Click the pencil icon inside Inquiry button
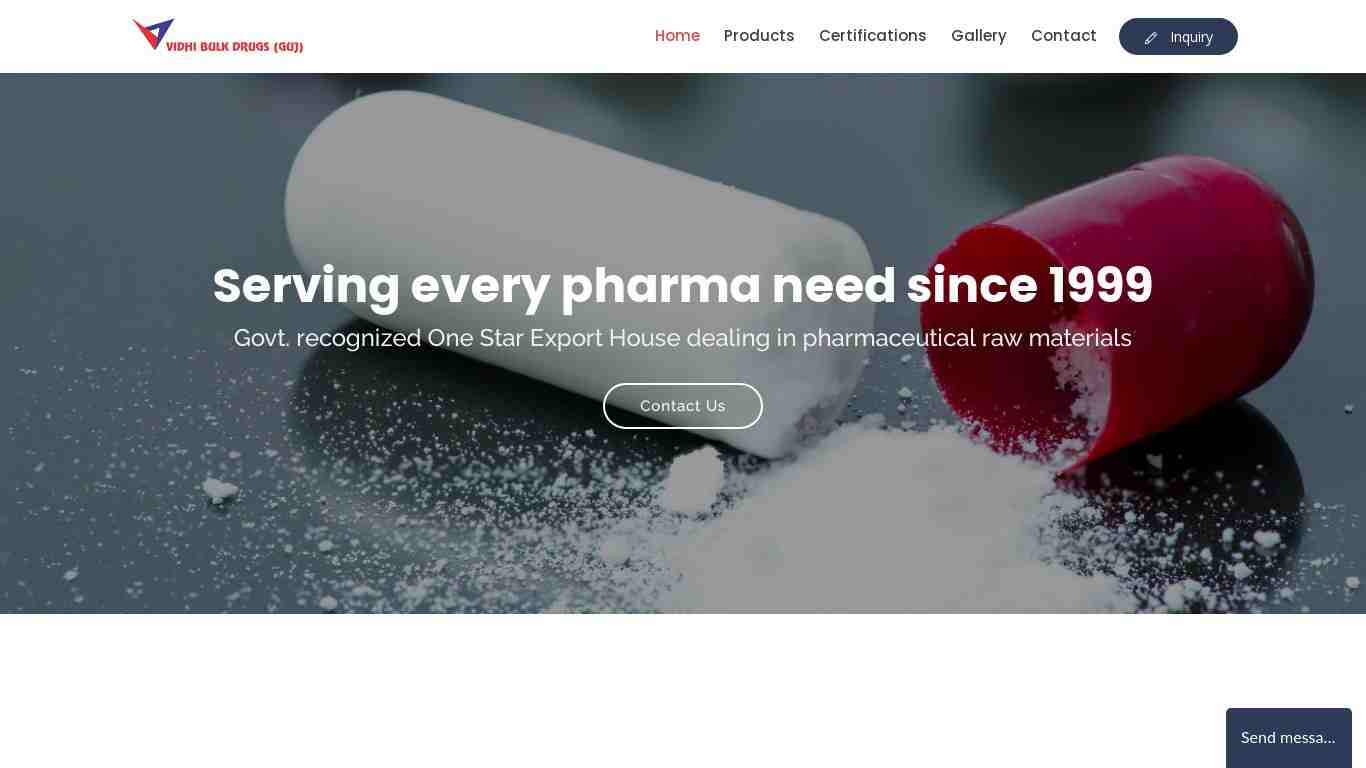 pos(1151,38)
